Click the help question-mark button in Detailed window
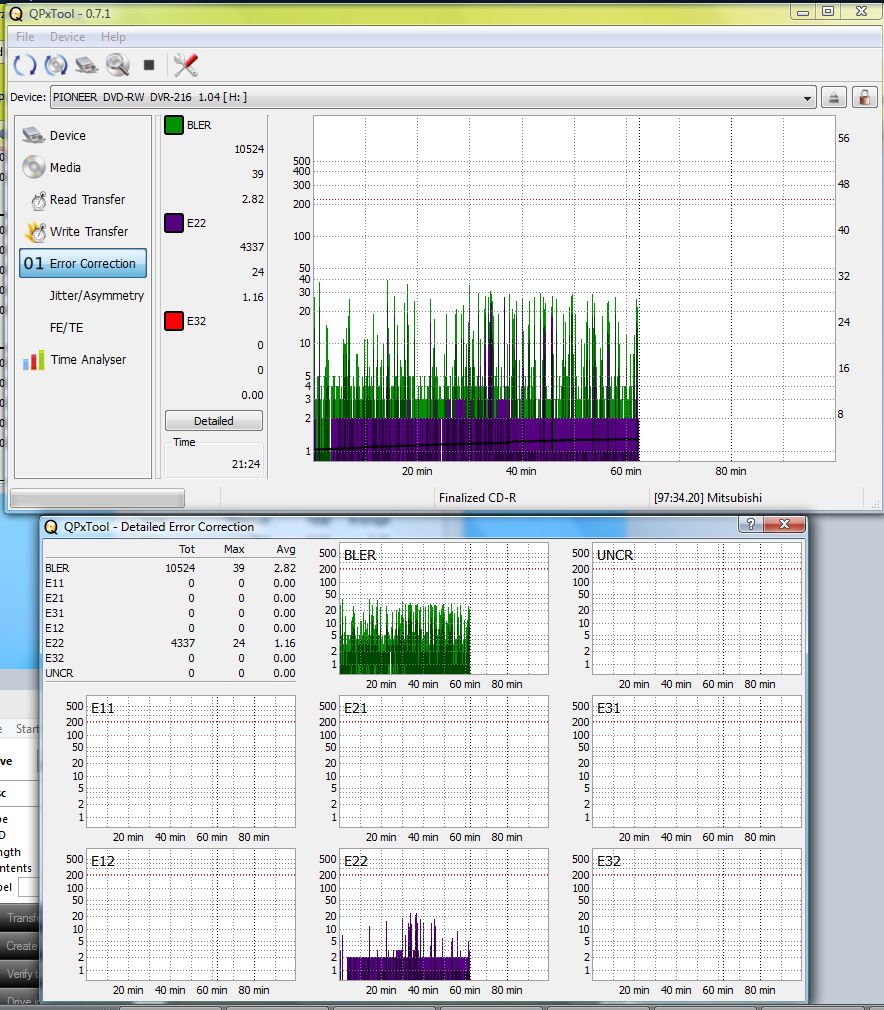Image resolution: width=884 pixels, height=1010 pixels. click(x=750, y=524)
